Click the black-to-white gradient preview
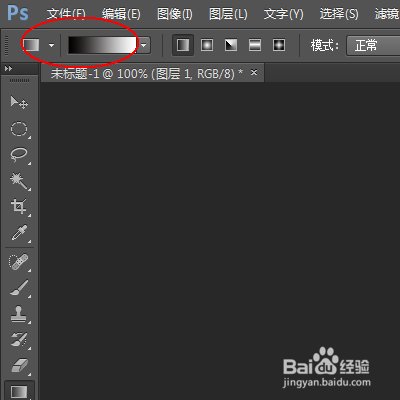 pos(102,45)
